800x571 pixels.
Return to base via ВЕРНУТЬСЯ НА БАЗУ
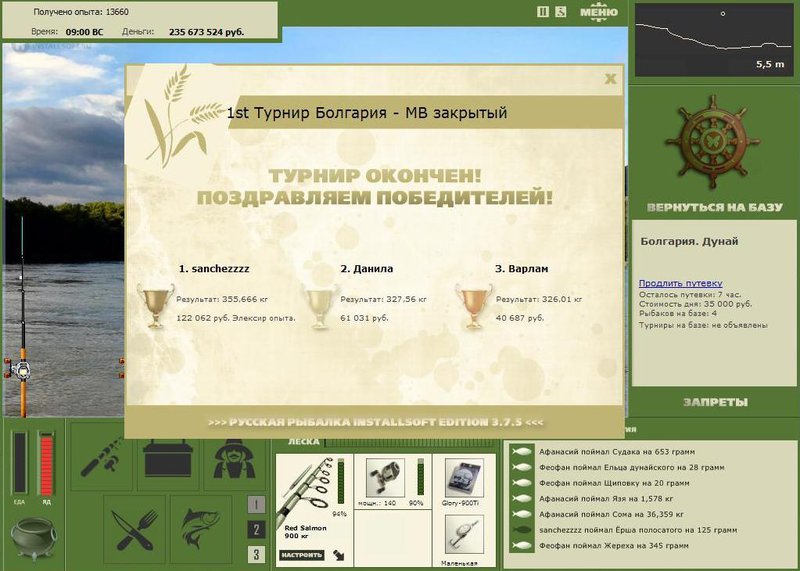coord(714,207)
